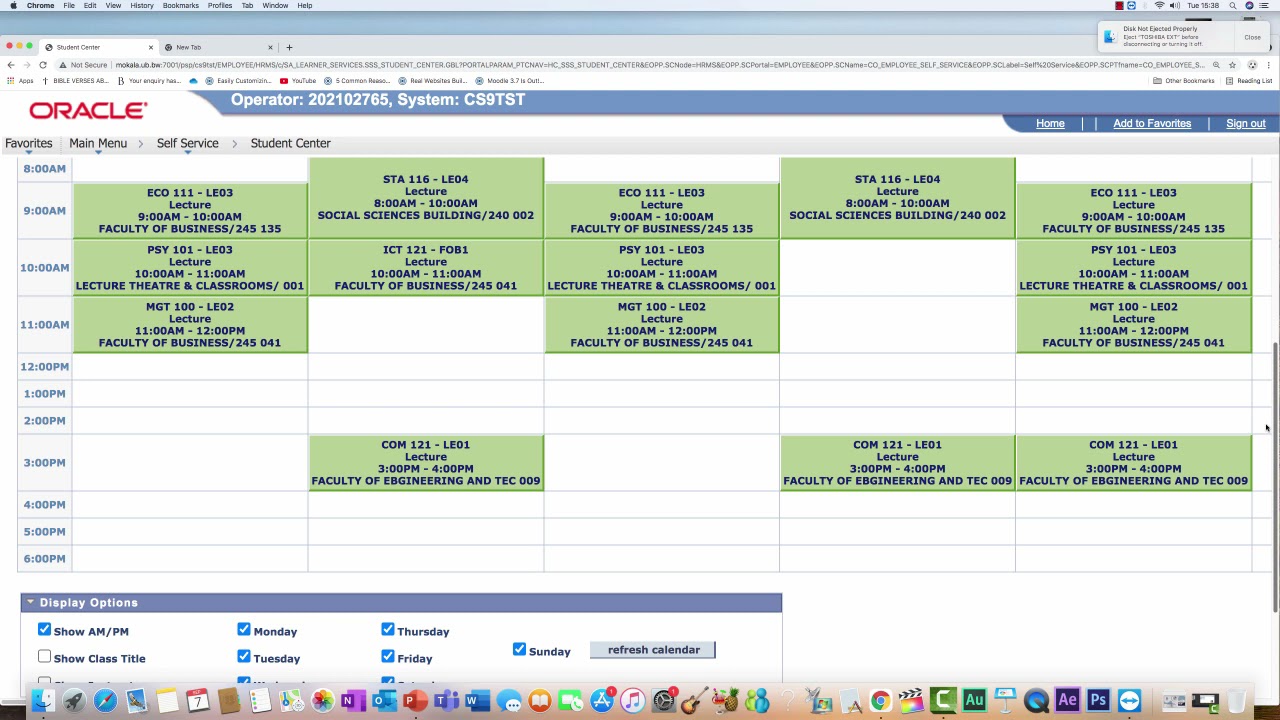Uncheck the Tuesday checkbox

(x=244, y=657)
